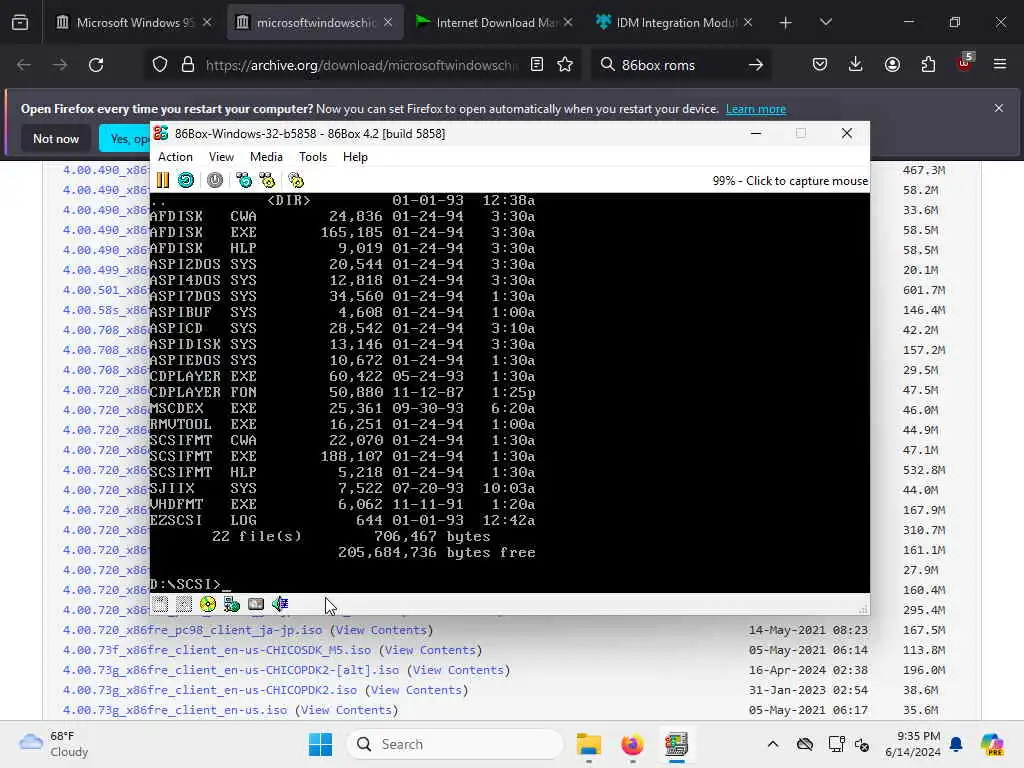
Task: Open Copilot from the taskbar
Action: [x=992, y=744]
